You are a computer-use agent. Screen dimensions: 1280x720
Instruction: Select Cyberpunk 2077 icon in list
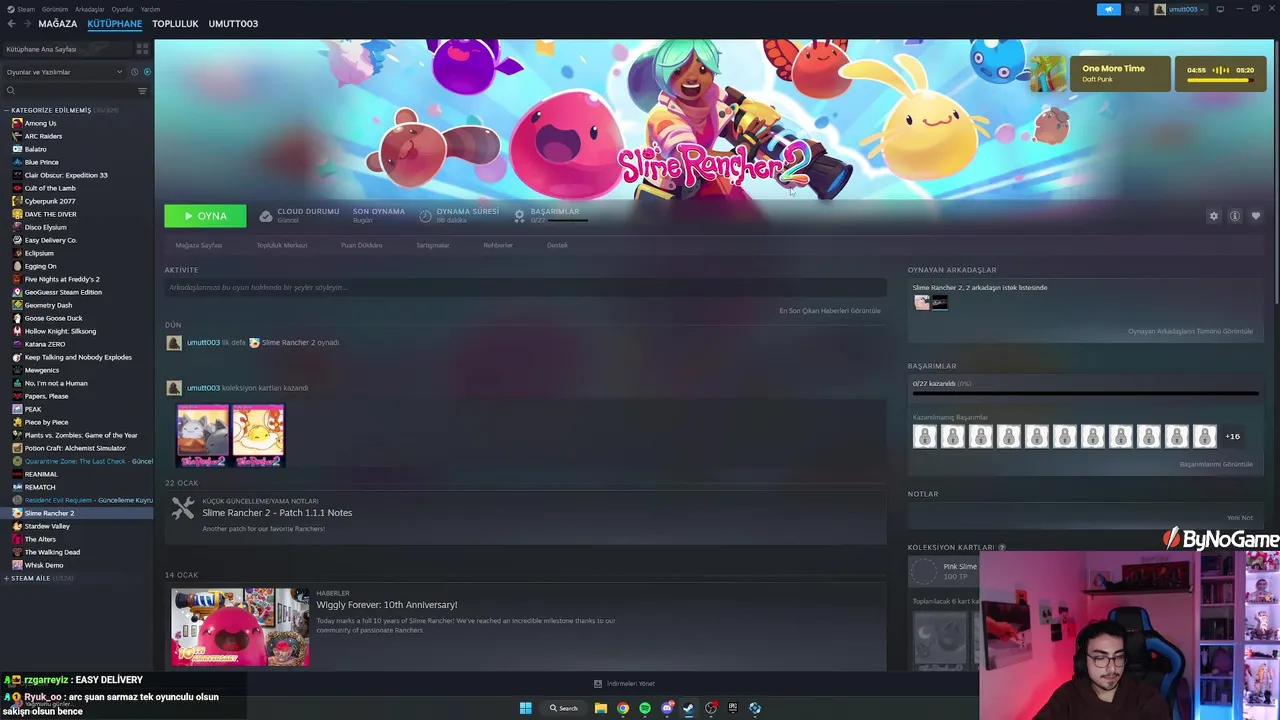coord(17,201)
